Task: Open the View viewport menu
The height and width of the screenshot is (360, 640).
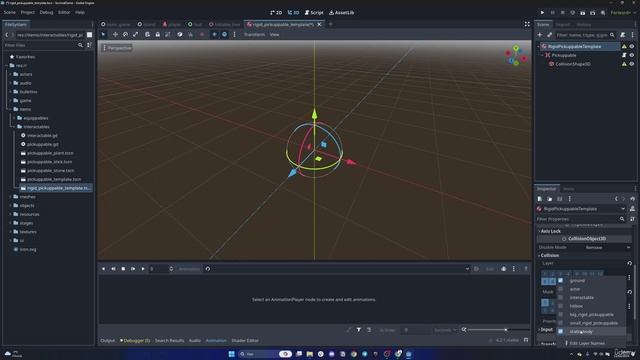Action: (275, 35)
